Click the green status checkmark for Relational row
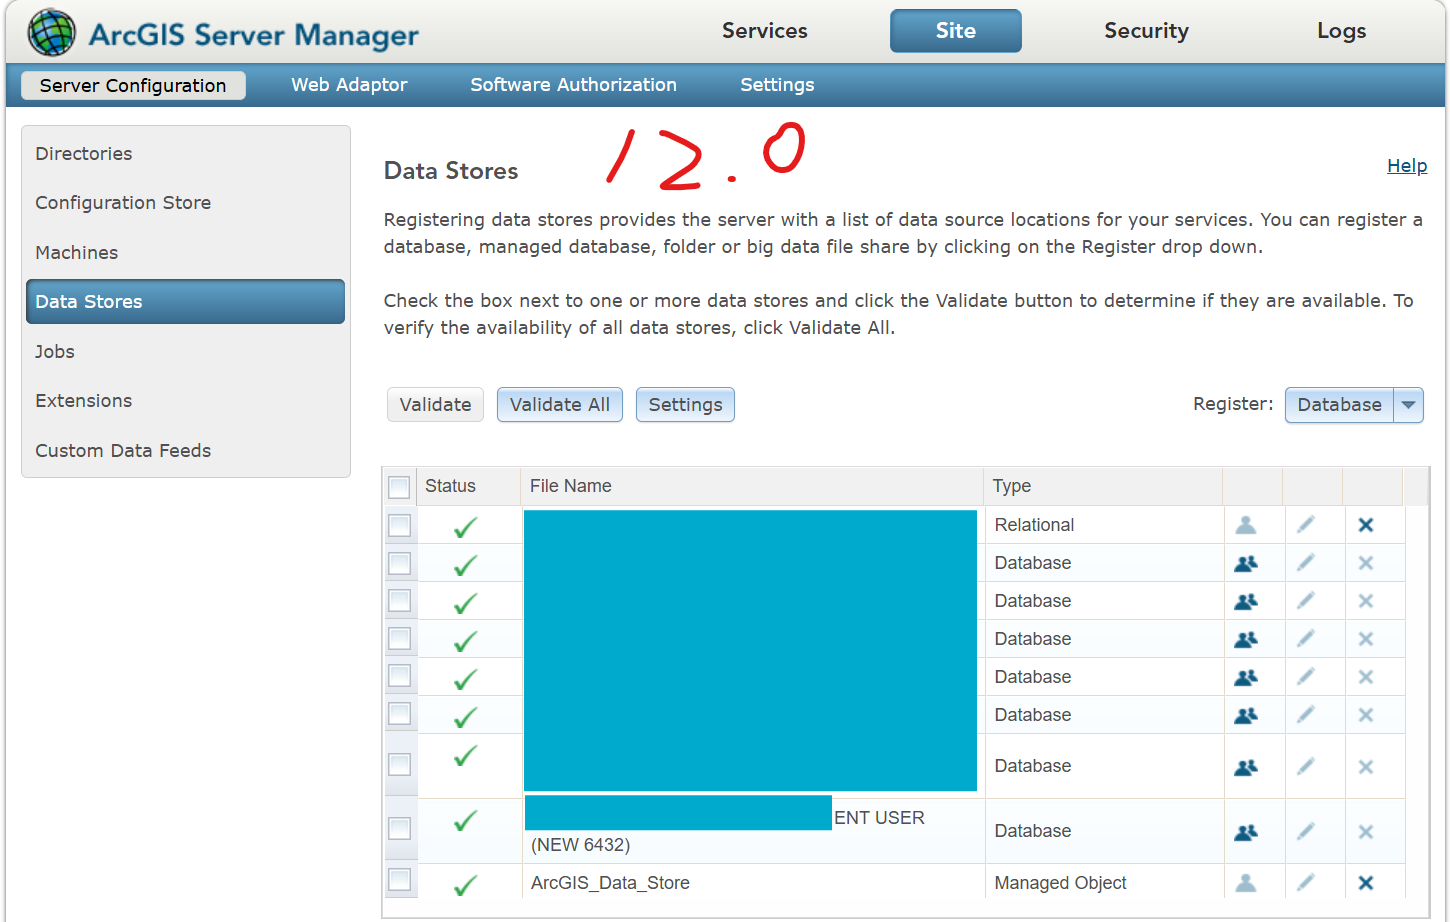Image resolution: width=1450 pixels, height=922 pixels. 465,527
